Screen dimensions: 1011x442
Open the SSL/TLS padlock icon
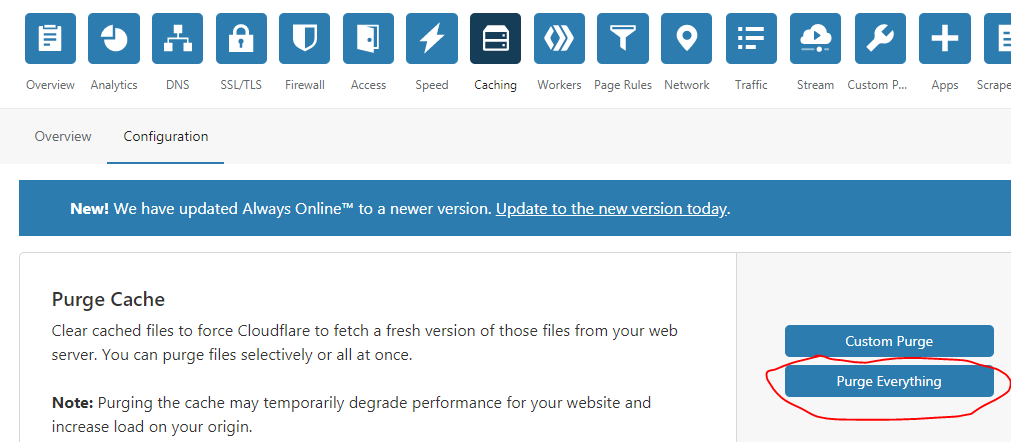point(241,39)
